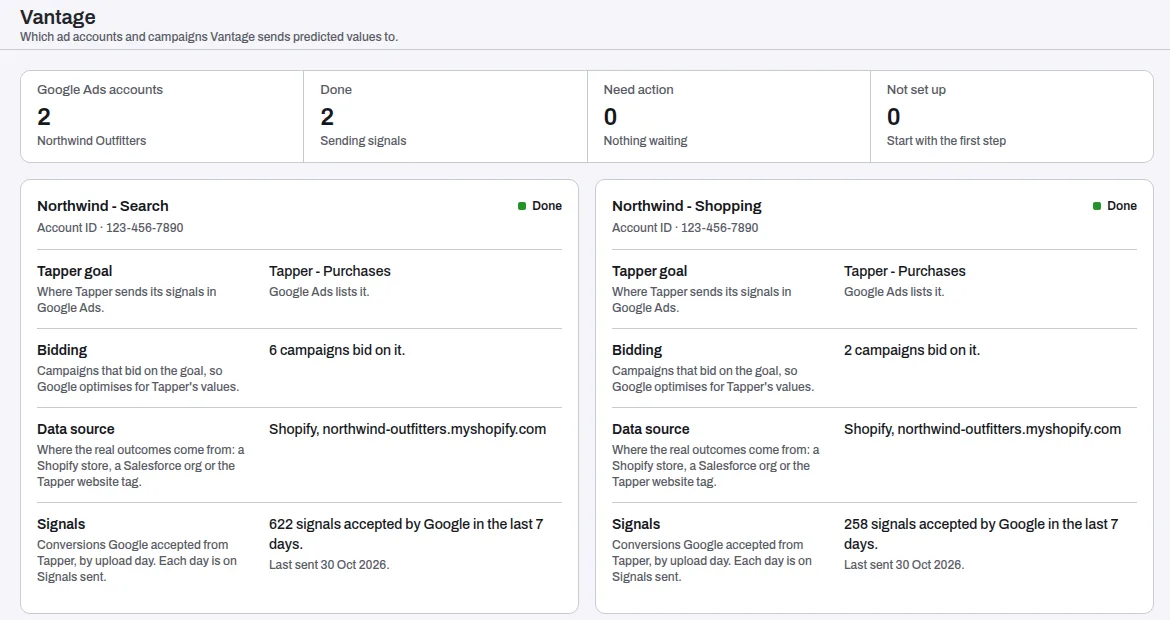1170x620 pixels.
Task: Click the 'Start with the first step' text
Action: [946, 140]
